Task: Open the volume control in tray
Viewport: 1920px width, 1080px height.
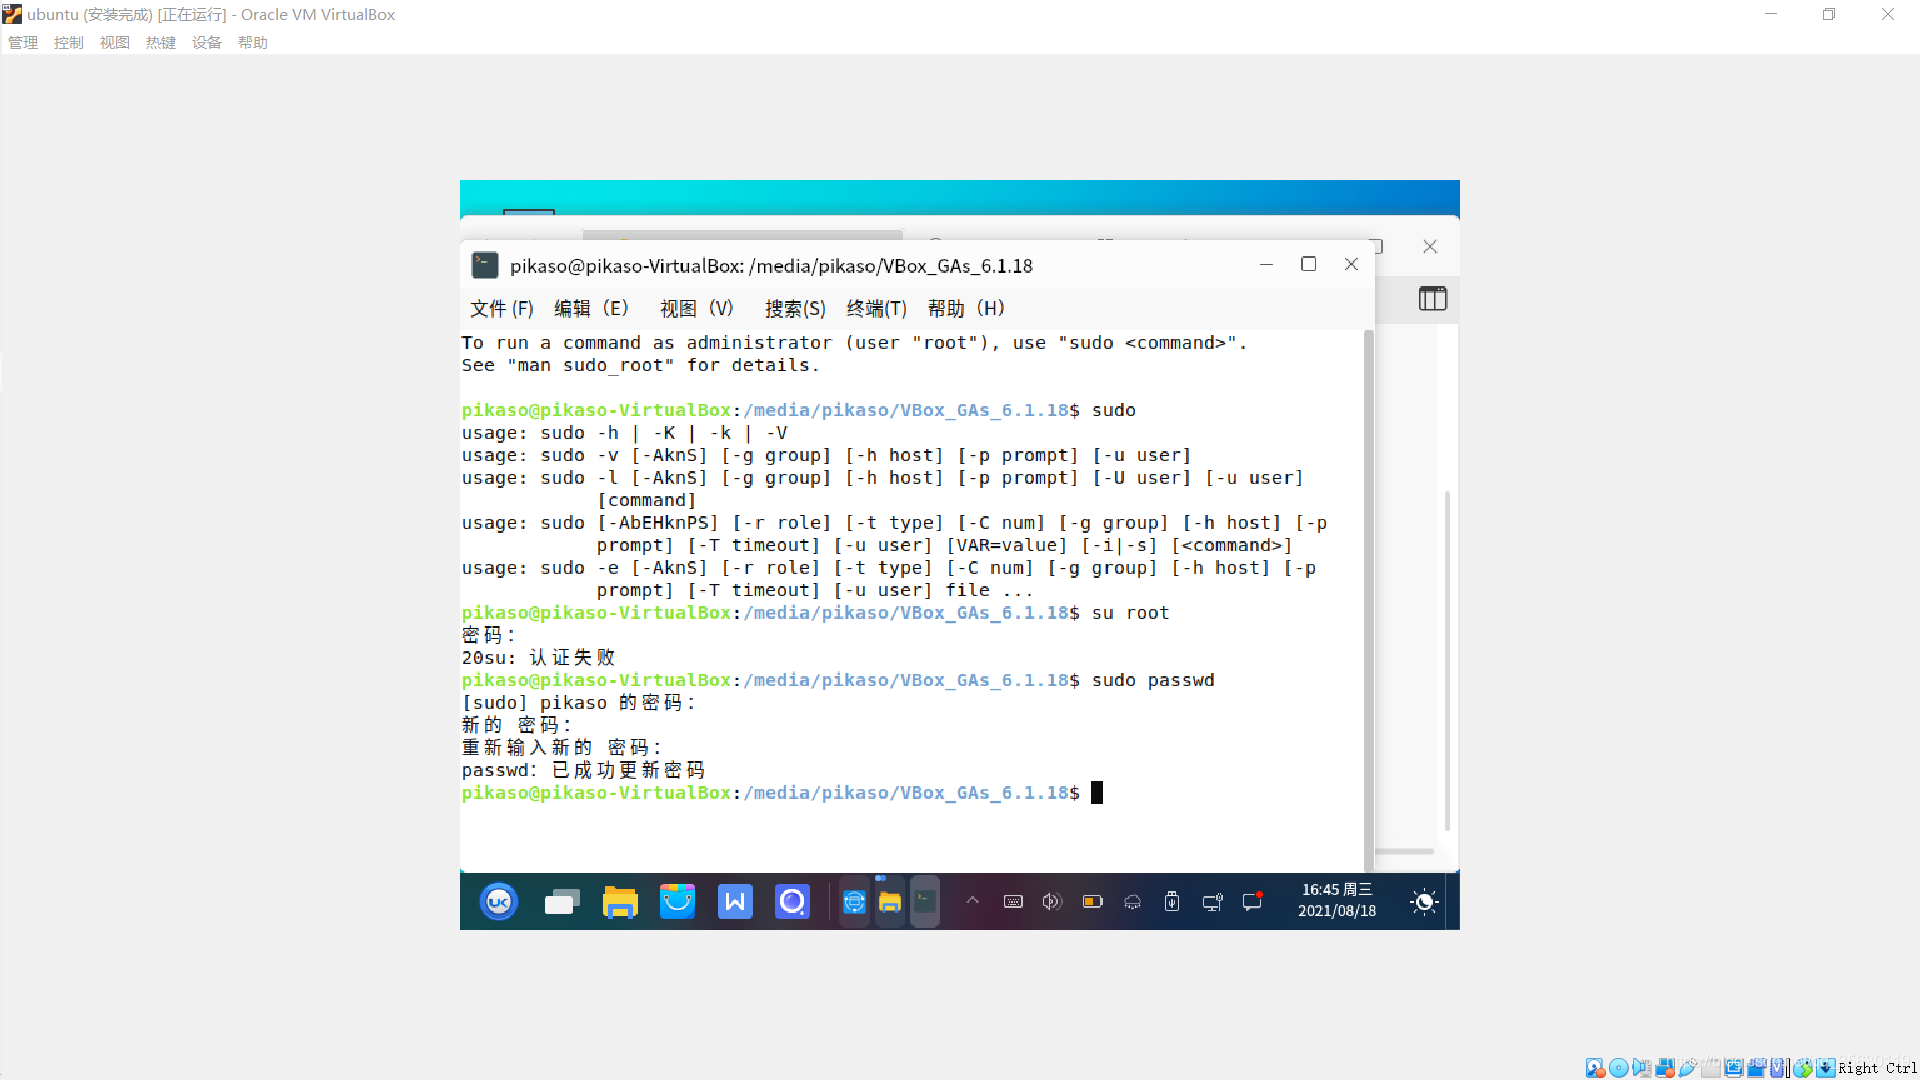Action: pos(1052,902)
